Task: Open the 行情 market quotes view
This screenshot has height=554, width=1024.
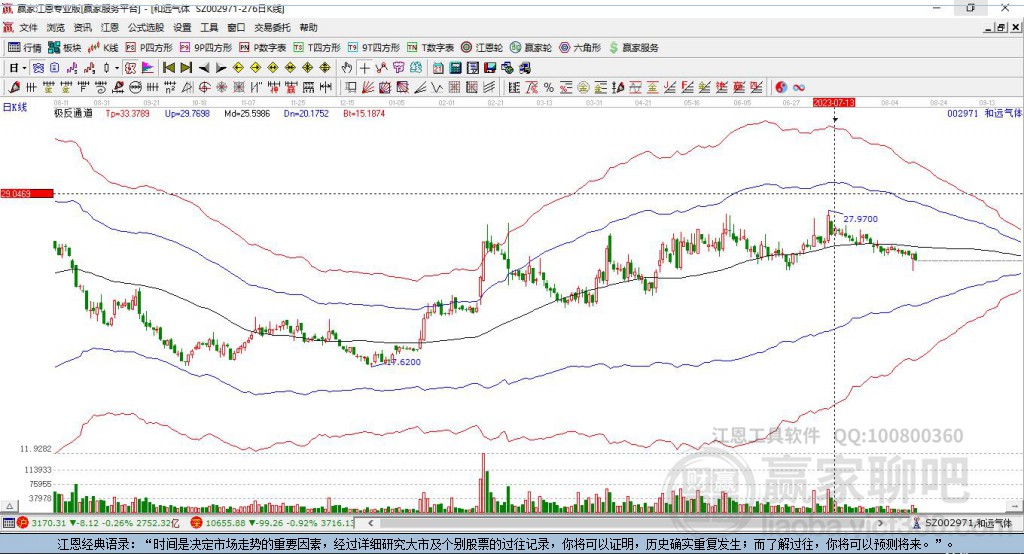Action: pyautogui.click(x=25, y=48)
